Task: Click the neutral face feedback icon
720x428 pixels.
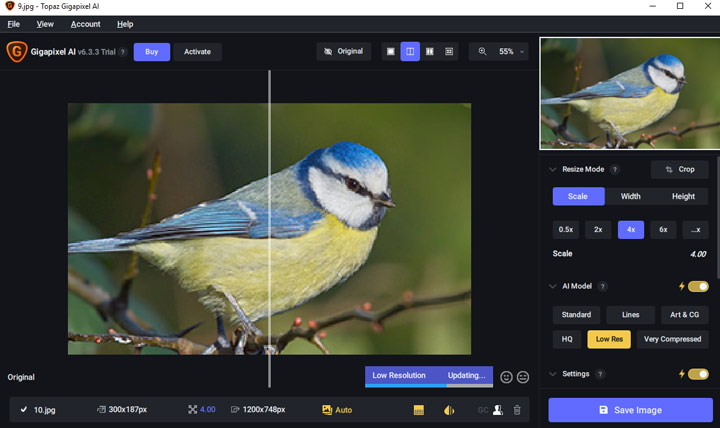Action: pos(522,377)
